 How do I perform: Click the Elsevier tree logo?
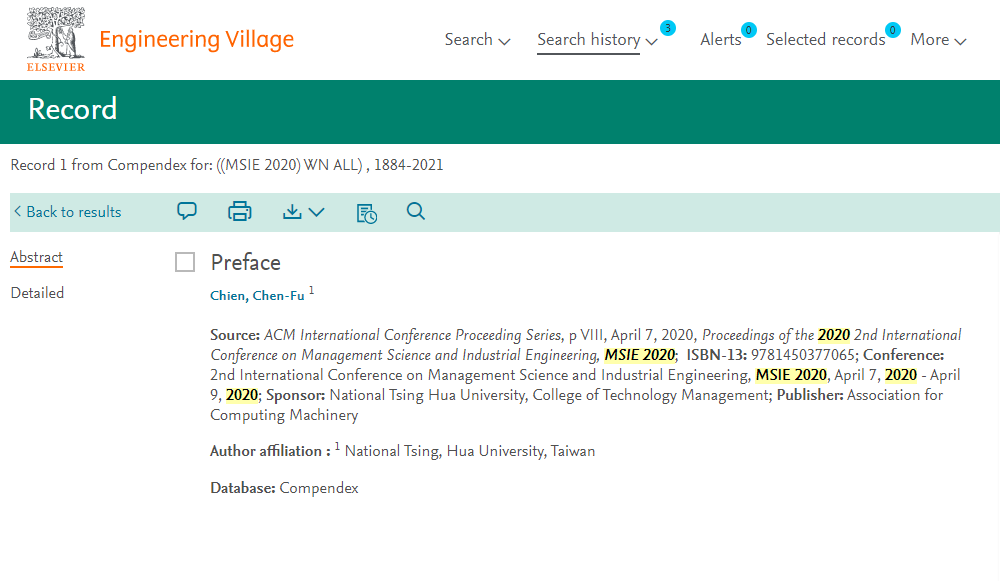(56, 39)
